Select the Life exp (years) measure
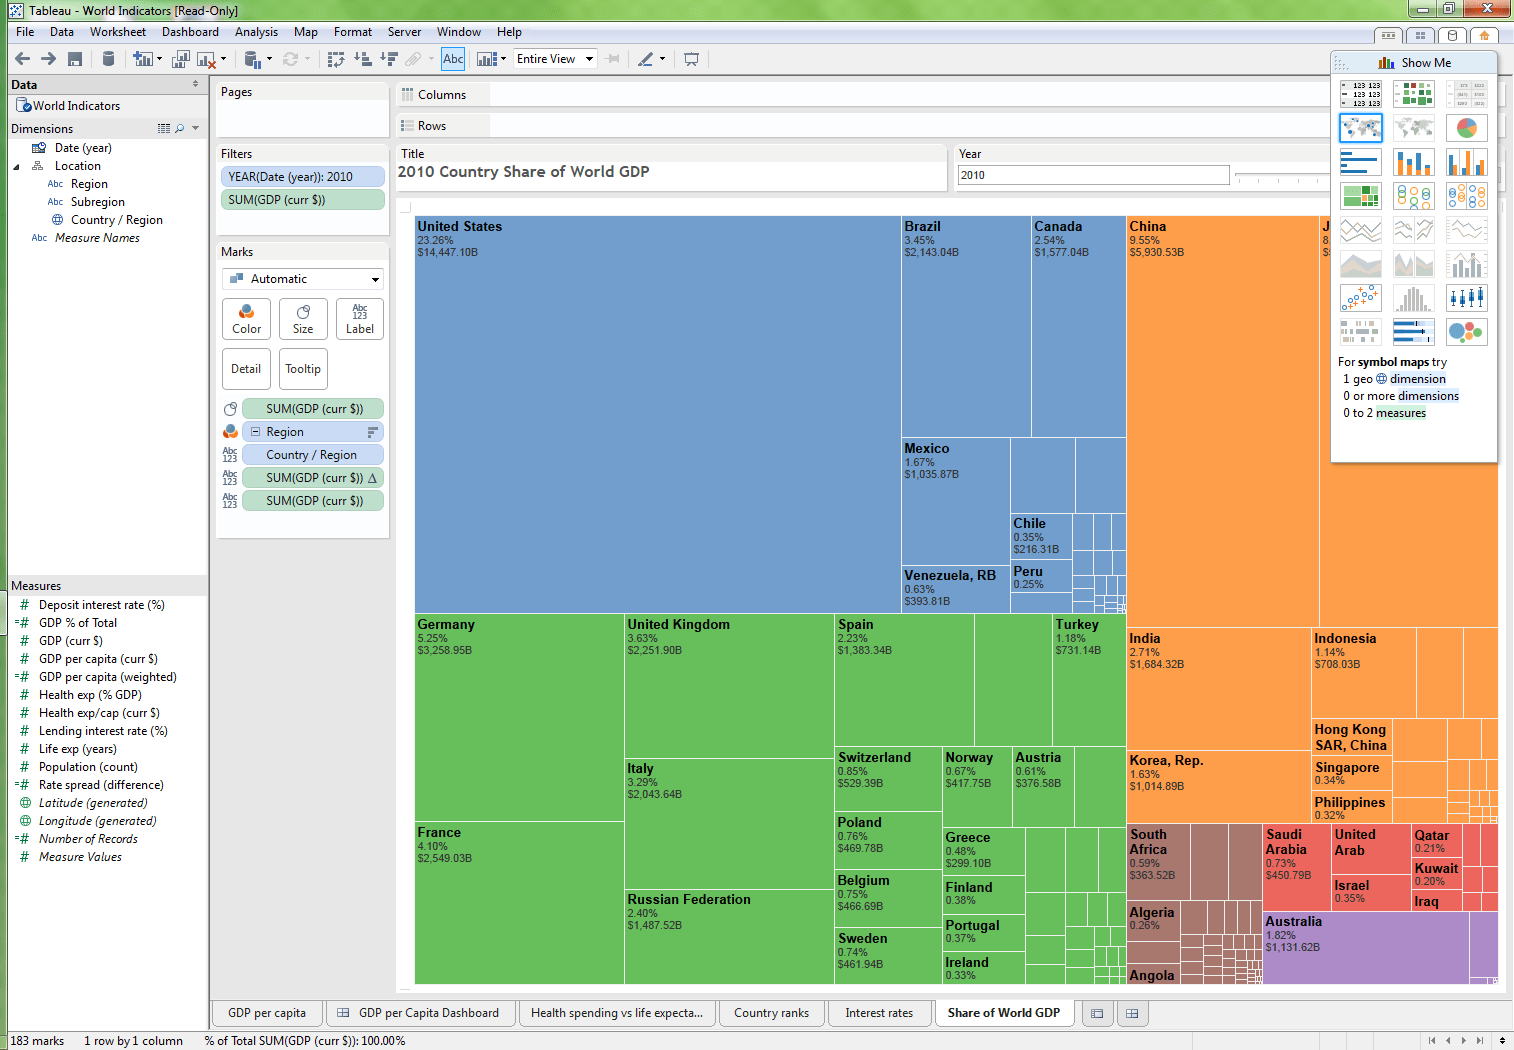Screen dimensions: 1514x1050 [x=78, y=749]
